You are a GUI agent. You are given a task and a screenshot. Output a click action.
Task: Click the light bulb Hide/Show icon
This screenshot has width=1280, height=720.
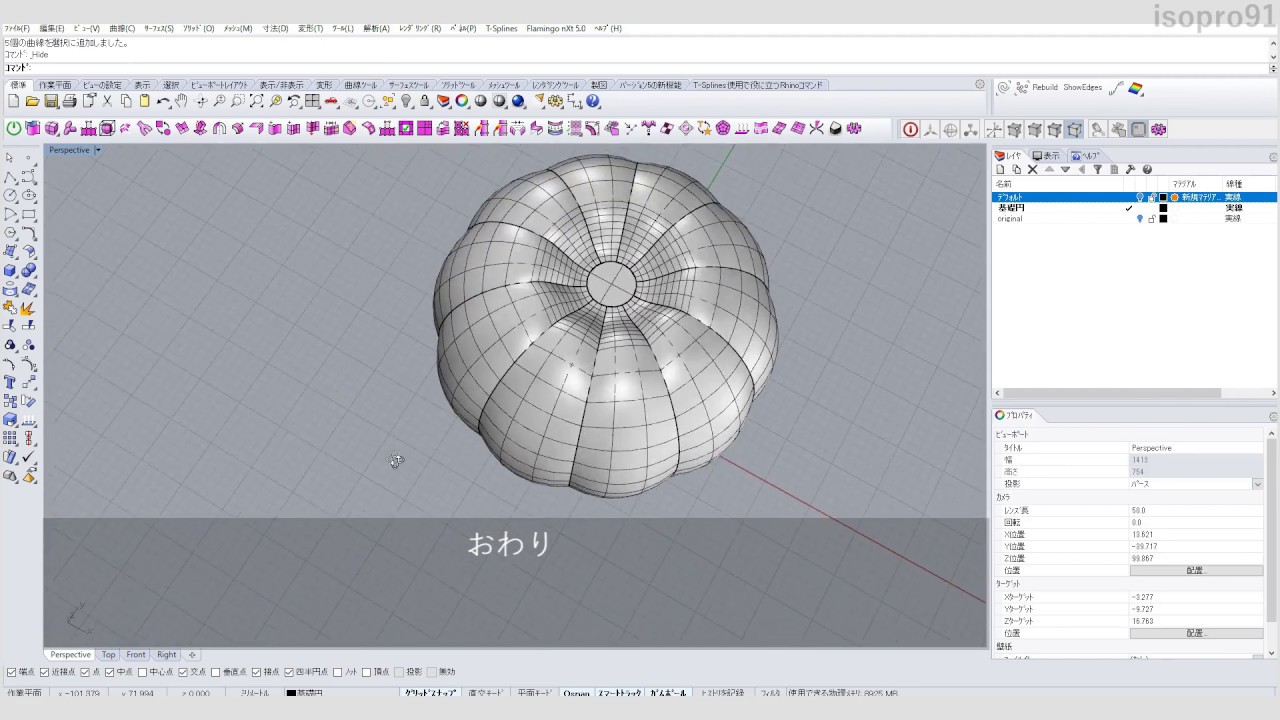click(406, 102)
